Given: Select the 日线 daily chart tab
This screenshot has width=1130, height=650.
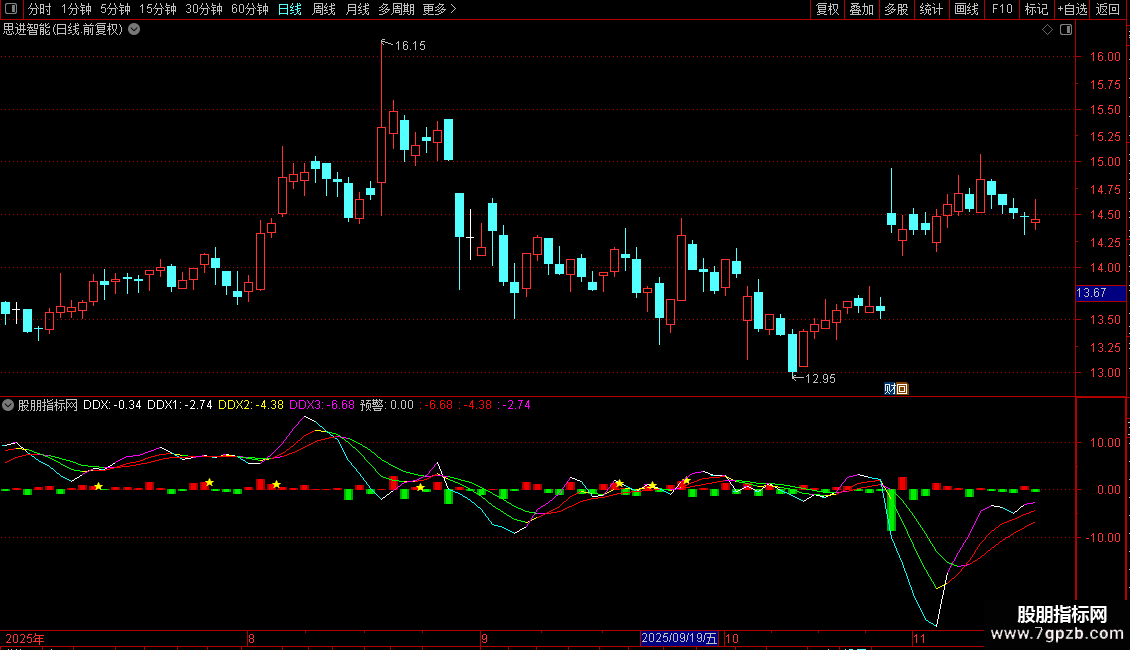Looking at the screenshot, I should pyautogui.click(x=290, y=9).
